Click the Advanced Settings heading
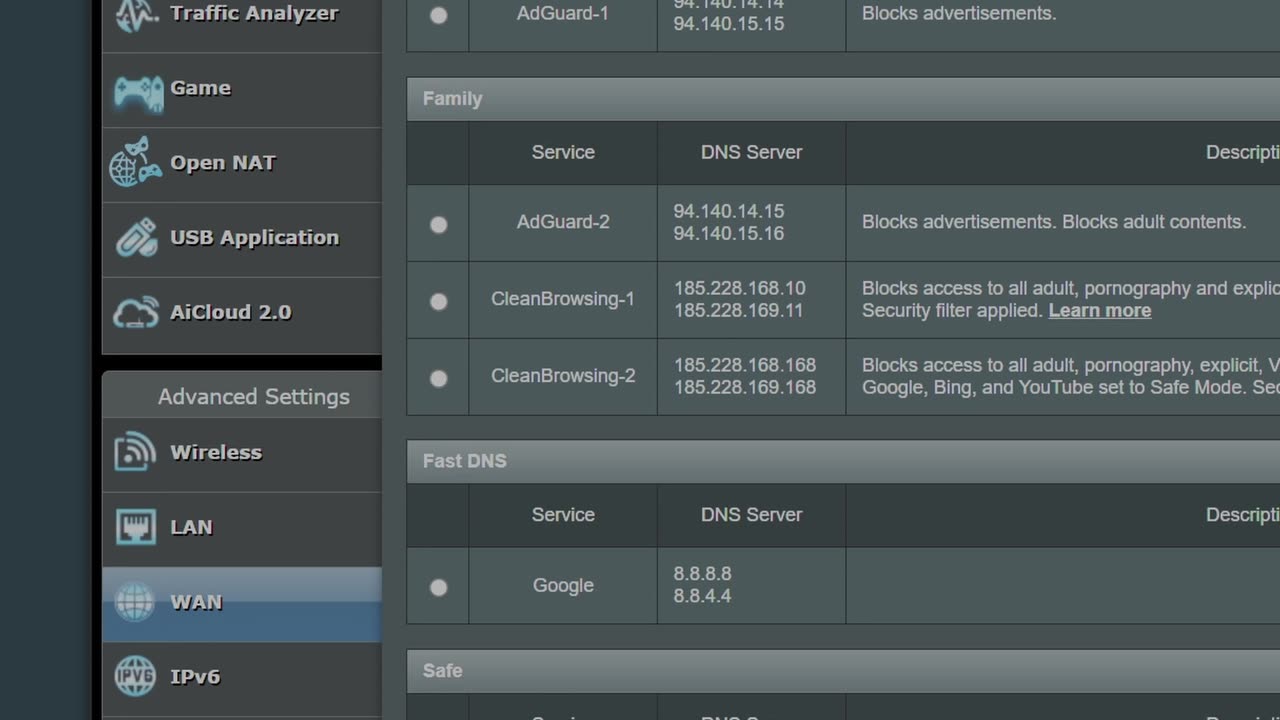The width and height of the screenshot is (1280, 720). pos(254,397)
